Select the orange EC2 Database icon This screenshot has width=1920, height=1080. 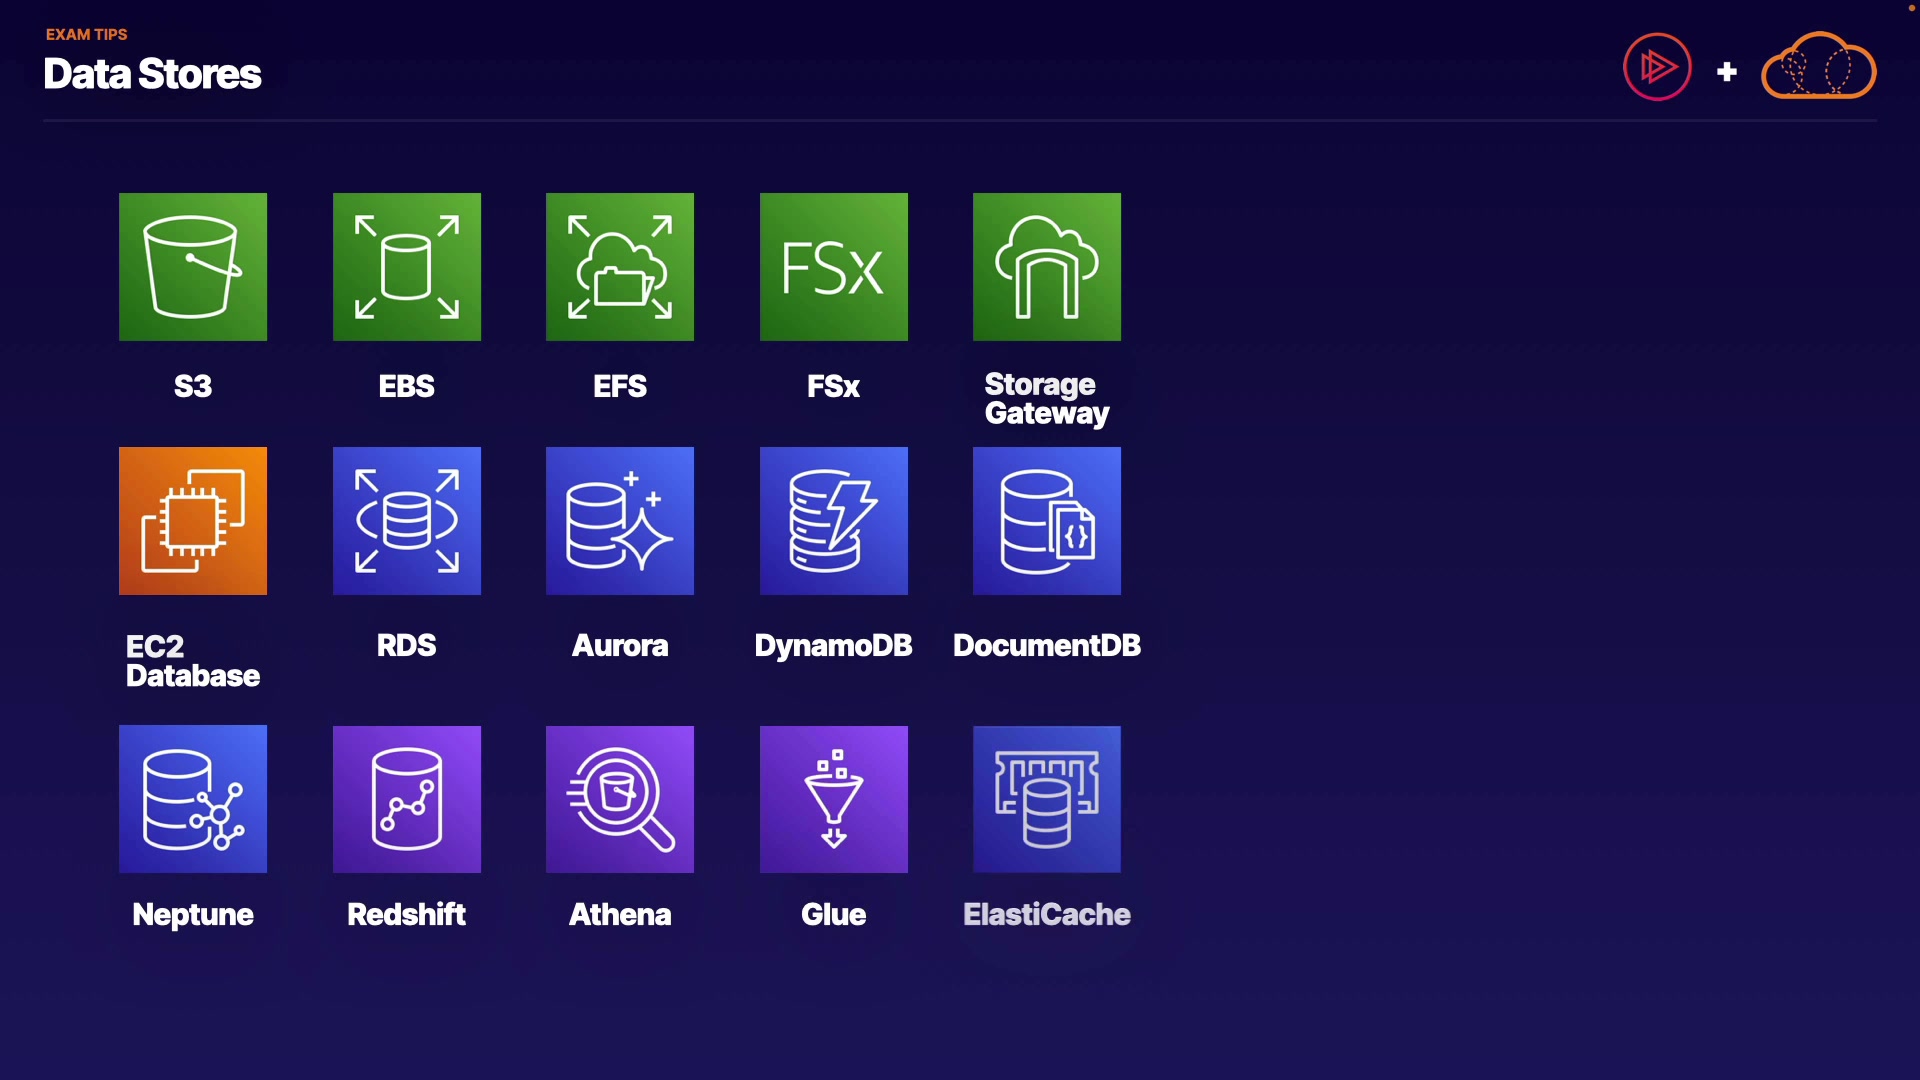coord(193,521)
